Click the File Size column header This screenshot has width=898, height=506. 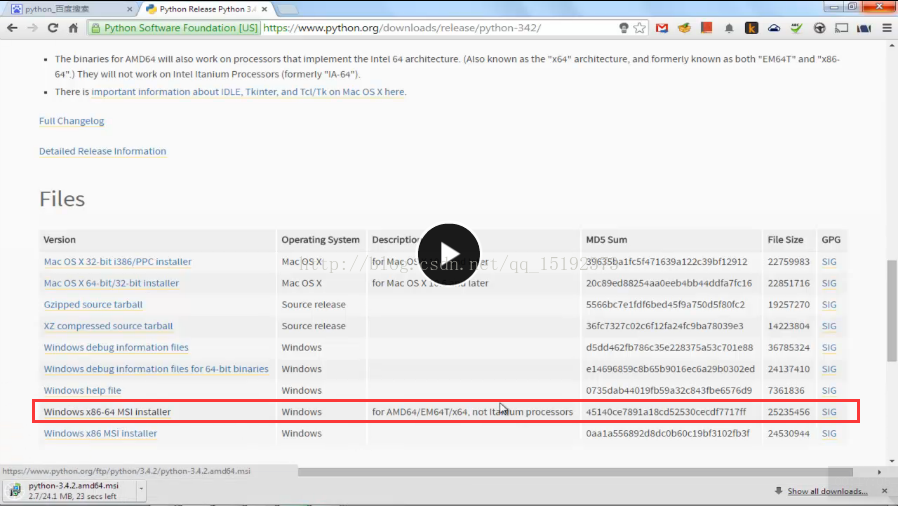(x=785, y=240)
